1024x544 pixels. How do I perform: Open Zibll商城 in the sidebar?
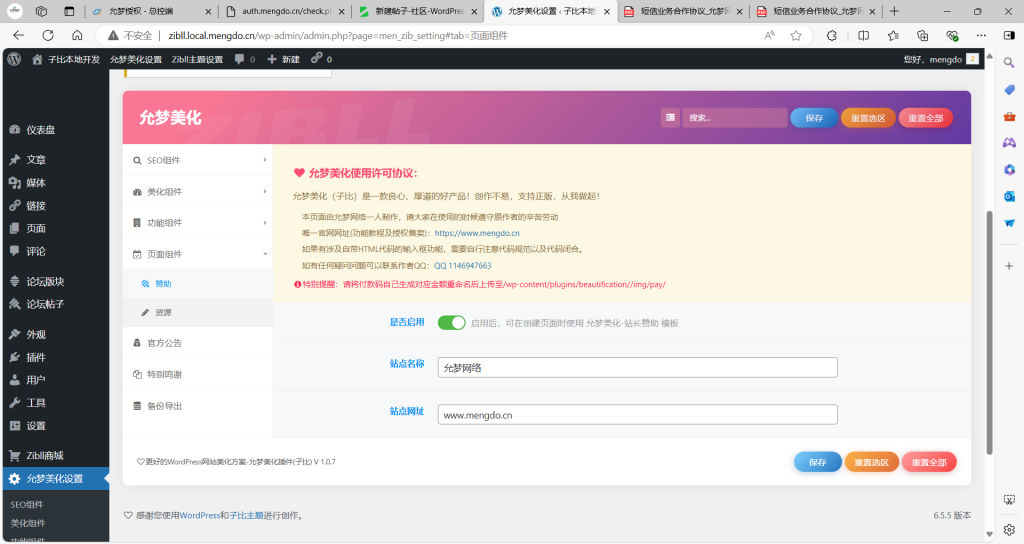click(x=44, y=455)
